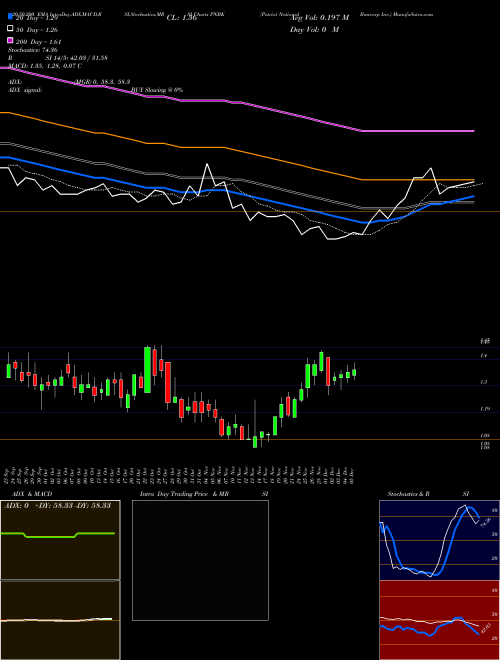Image resolution: width=500 pixels, height=660 pixels.
Task: Click the white 50 Day legend swatch
Action: click(10, 29)
